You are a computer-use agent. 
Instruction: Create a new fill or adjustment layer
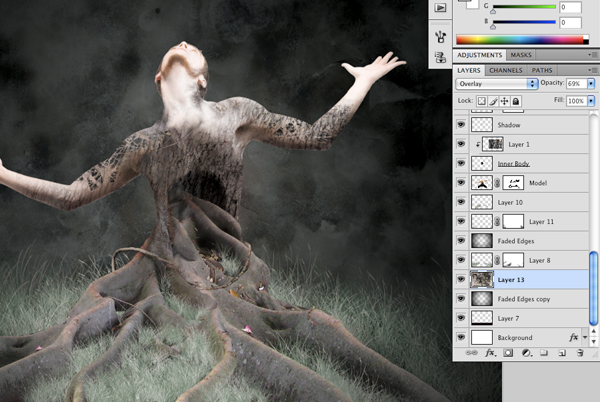pos(527,353)
